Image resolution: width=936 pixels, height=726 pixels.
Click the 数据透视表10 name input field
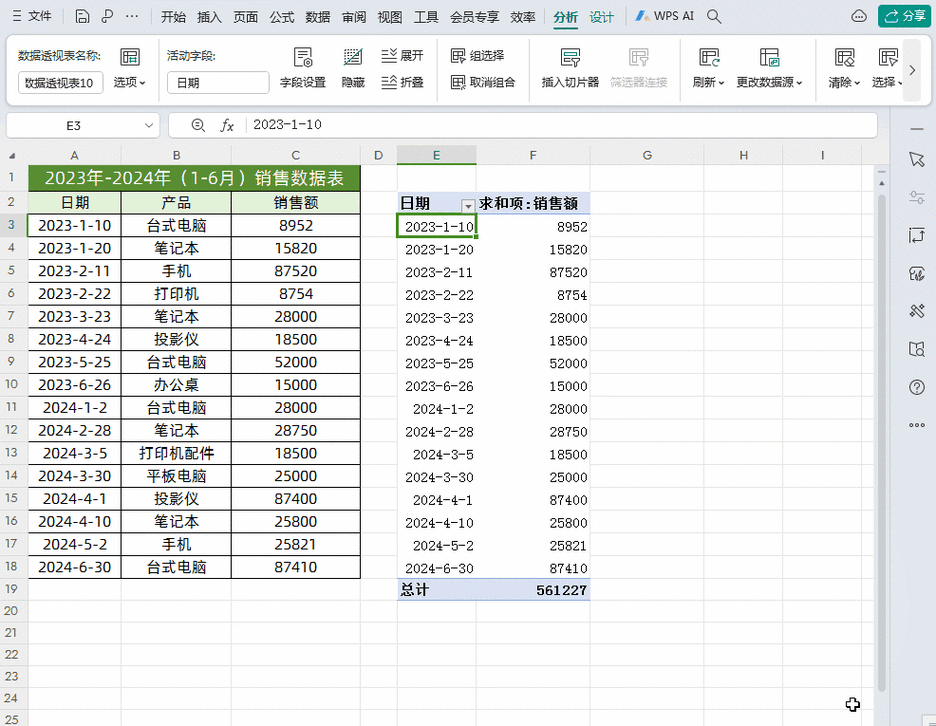click(x=58, y=82)
